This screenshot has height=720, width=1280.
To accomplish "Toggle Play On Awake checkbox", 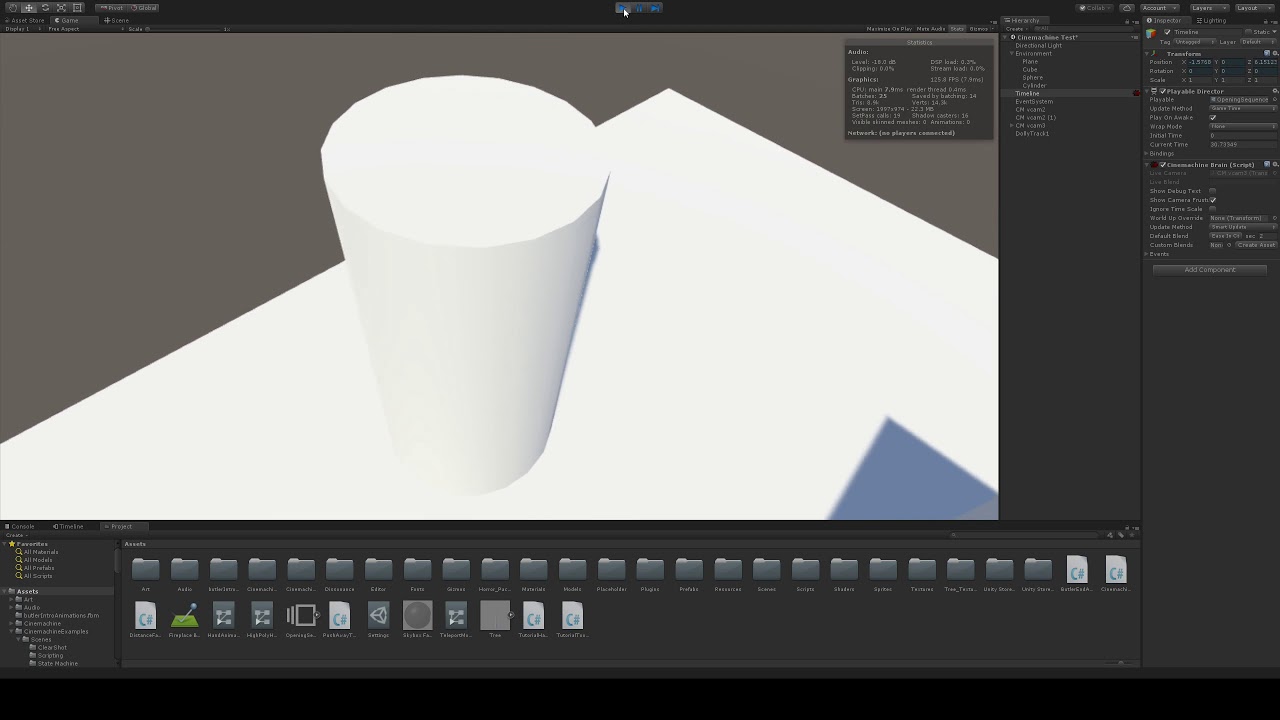I will pyautogui.click(x=1213, y=118).
